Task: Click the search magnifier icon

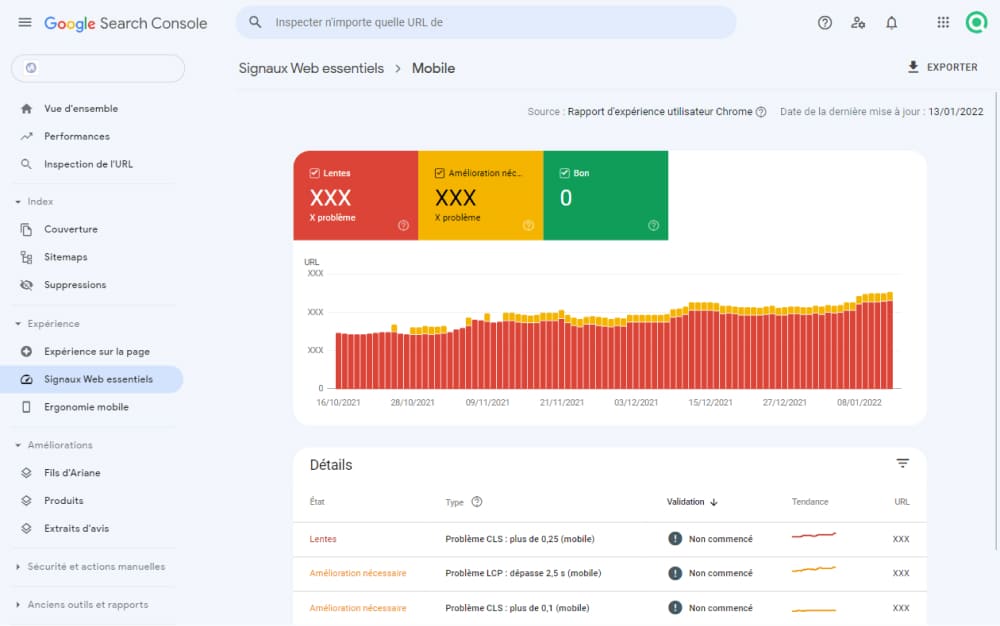Action: coord(255,22)
